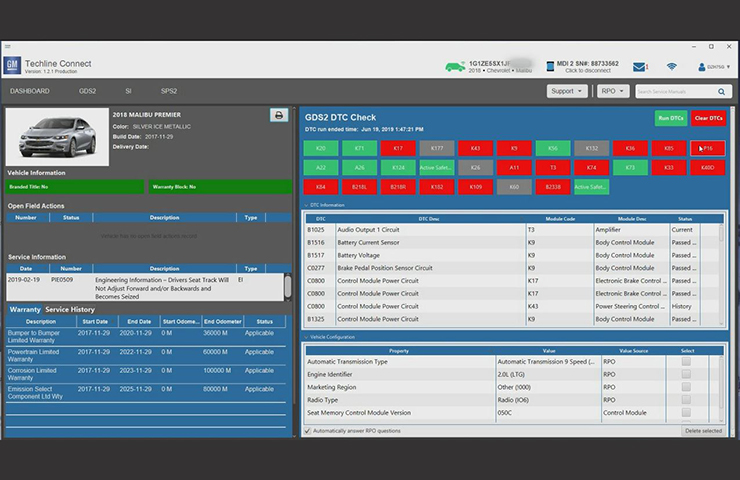This screenshot has width=740, height=480.
Task: Click the Service Information list scrollbar
Action: coord(288,286)
